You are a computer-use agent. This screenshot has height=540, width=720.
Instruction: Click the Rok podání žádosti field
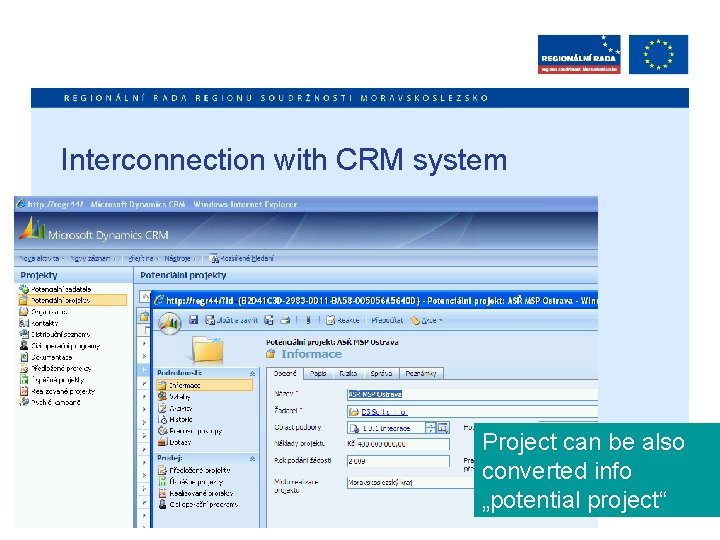[398, 461]
